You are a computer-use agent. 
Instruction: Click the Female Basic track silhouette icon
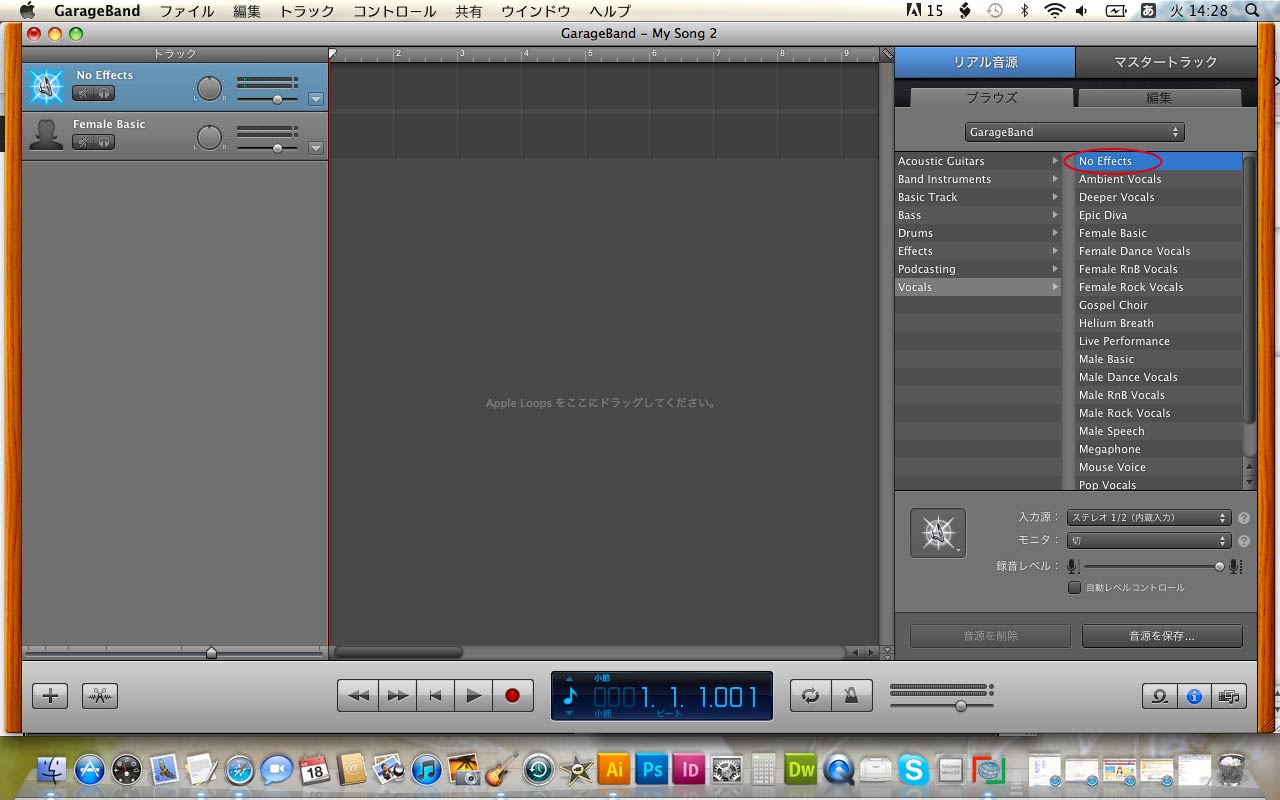click(46, 135)
